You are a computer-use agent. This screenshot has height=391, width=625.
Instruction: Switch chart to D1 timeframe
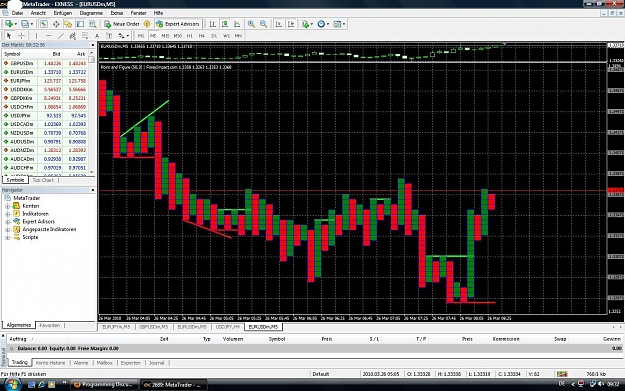click(x=214, y=36)
